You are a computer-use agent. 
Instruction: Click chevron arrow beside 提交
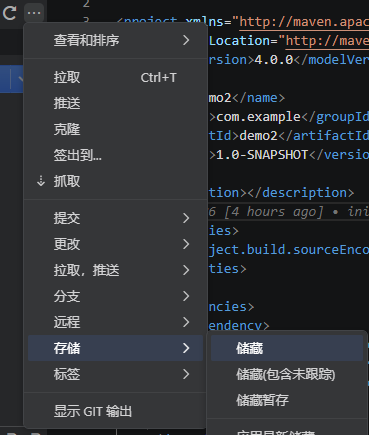(x=186, y=218)
